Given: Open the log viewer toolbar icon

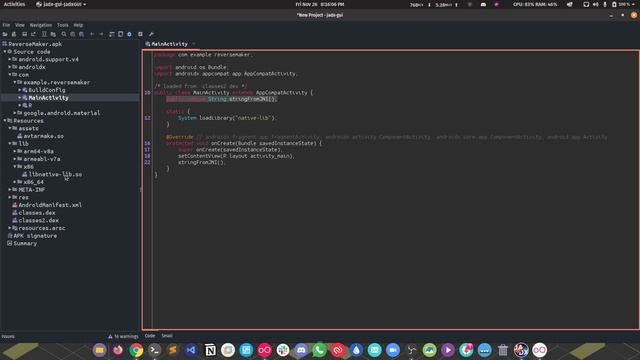Looking at the screenshot, I should coord(140,34).
